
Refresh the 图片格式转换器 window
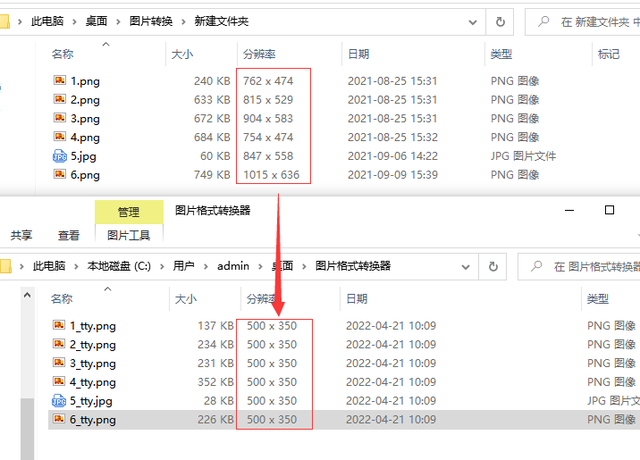[x=493, y=267]
